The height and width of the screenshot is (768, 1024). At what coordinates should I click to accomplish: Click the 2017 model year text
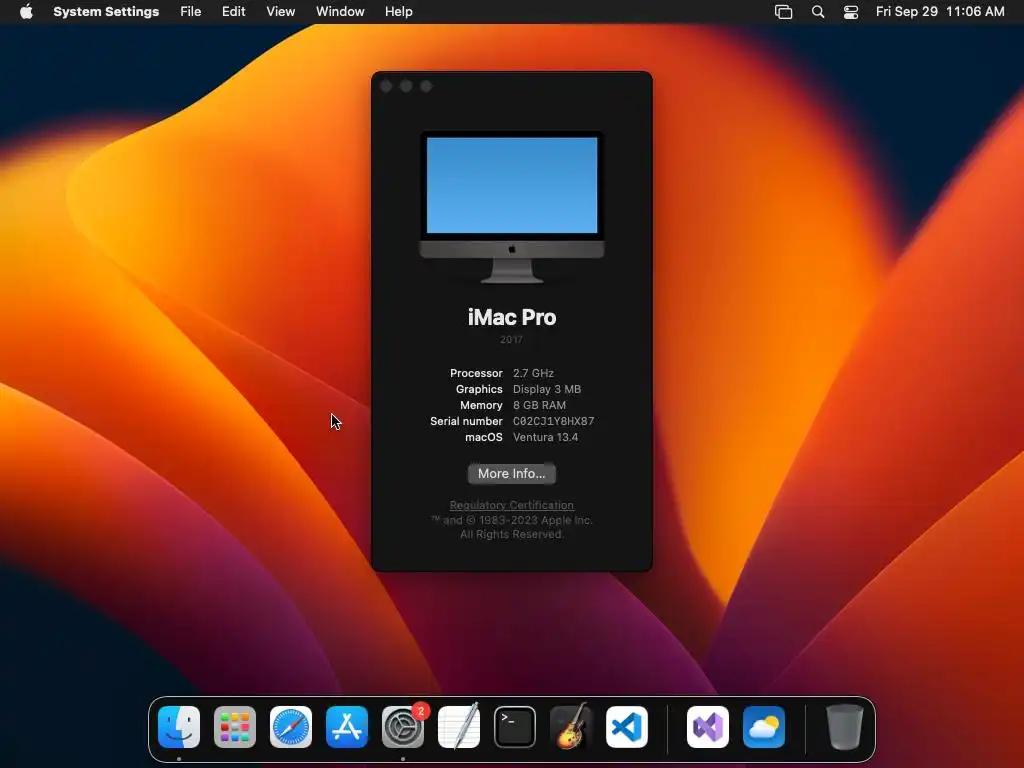point(511,340)
